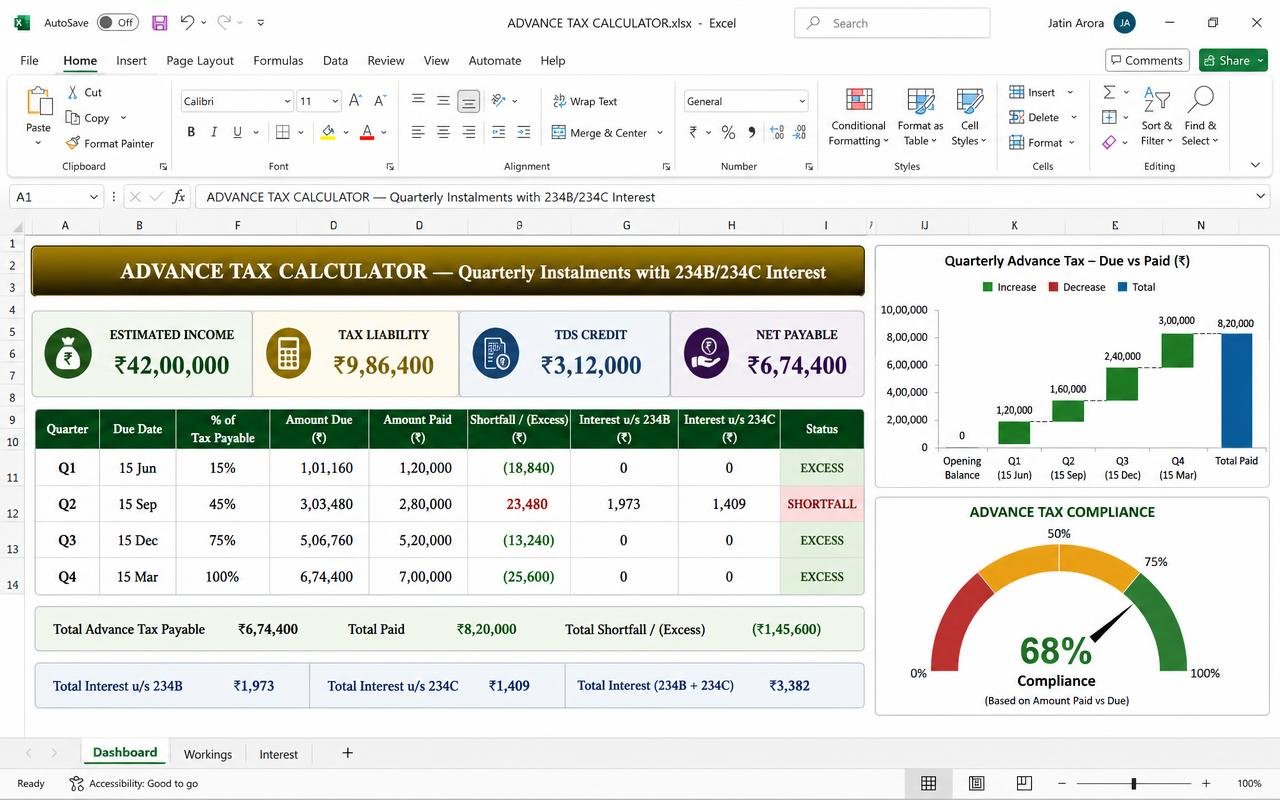The image size is (1280, 800).
Task: Click the Center horizontal alignment icon
Action: (443, 132)
